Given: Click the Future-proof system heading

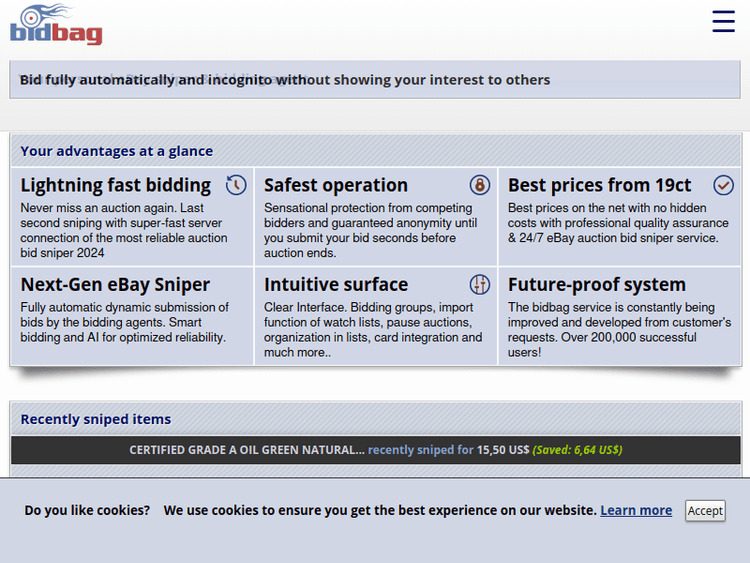Looking at the screenshot, I should point(597,284).
